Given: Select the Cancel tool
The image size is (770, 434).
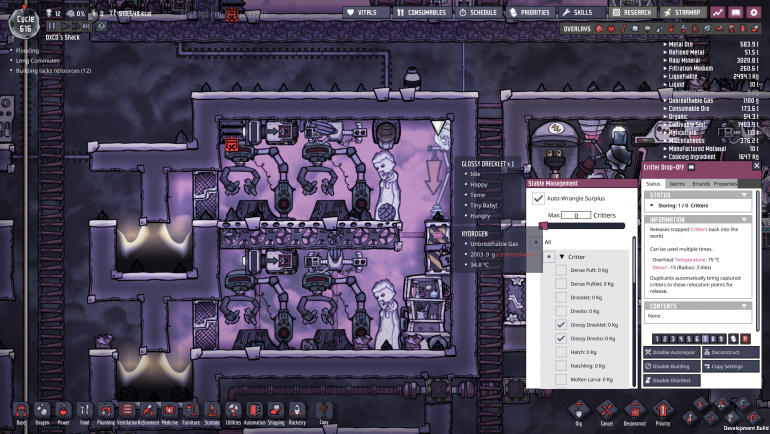Looking at the screenshot, I should [606, 411].
